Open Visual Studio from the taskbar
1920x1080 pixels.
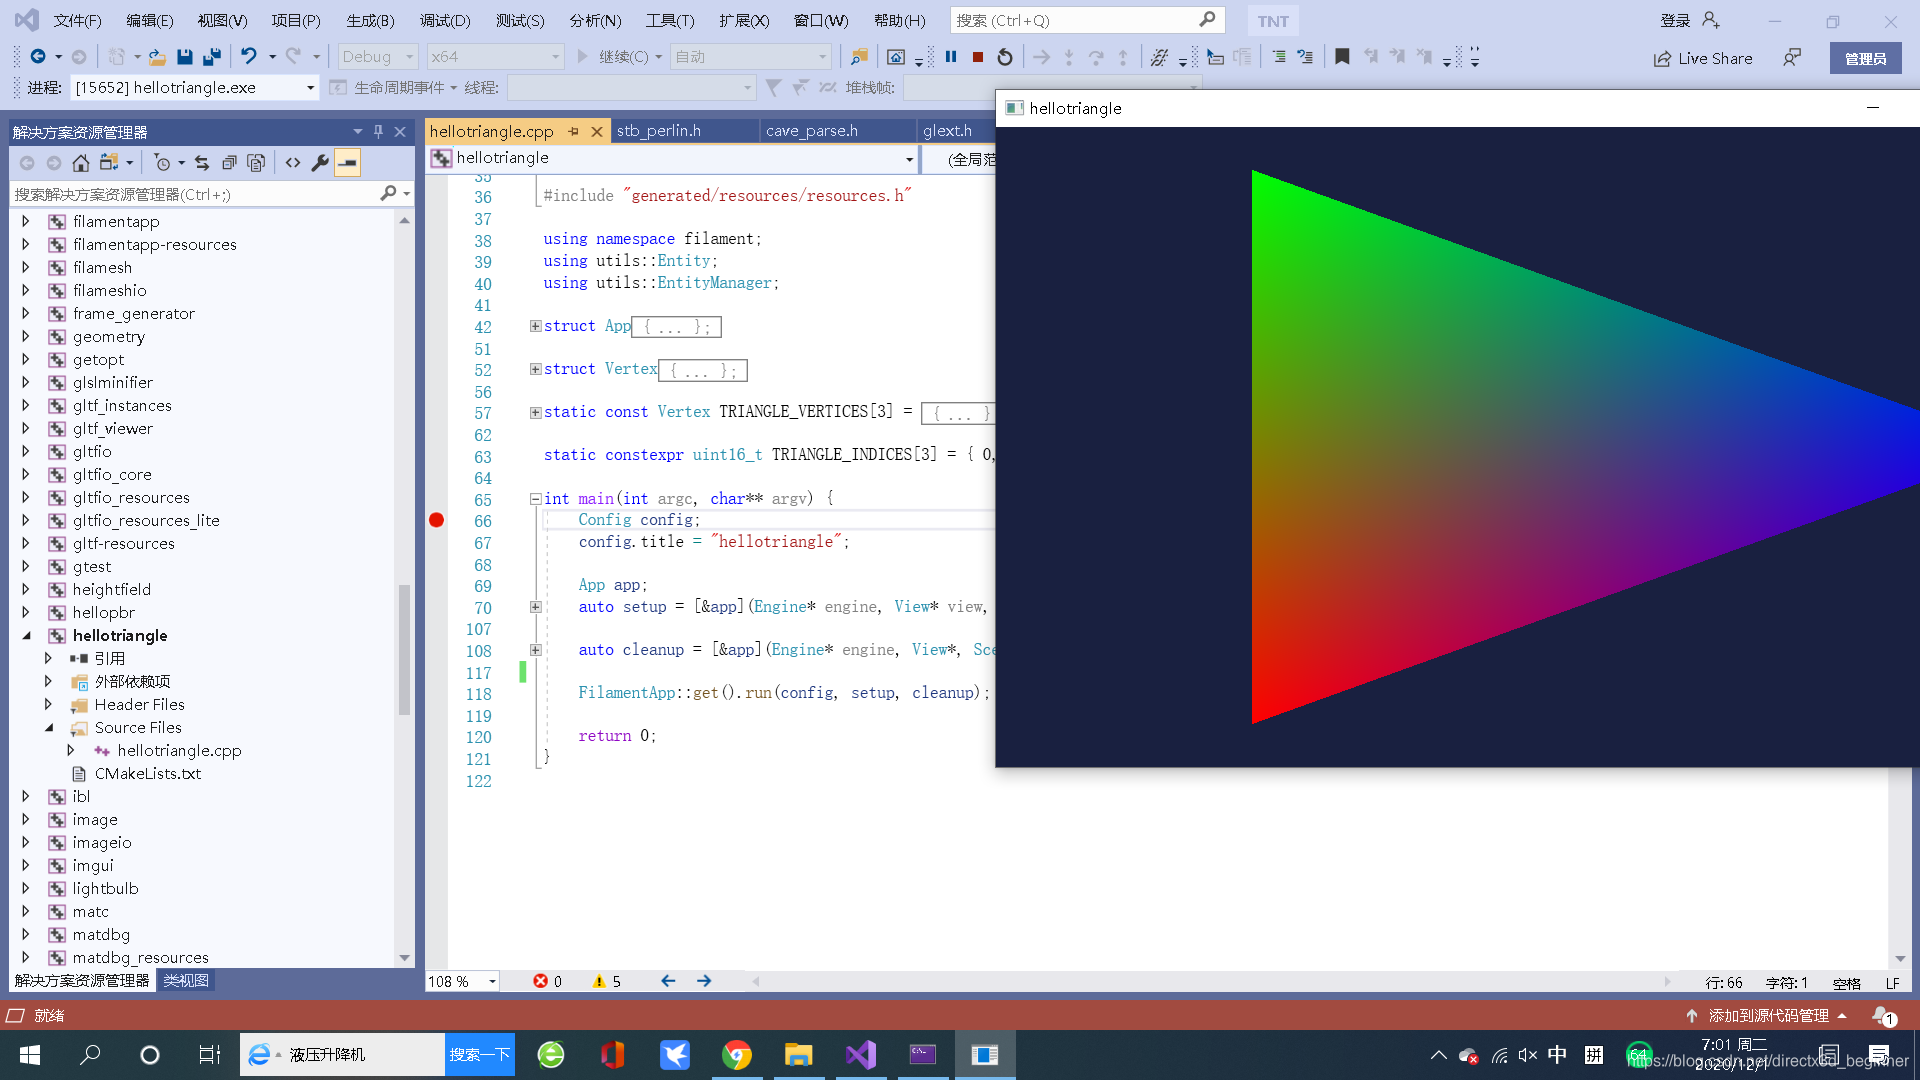pos(860,1054)
